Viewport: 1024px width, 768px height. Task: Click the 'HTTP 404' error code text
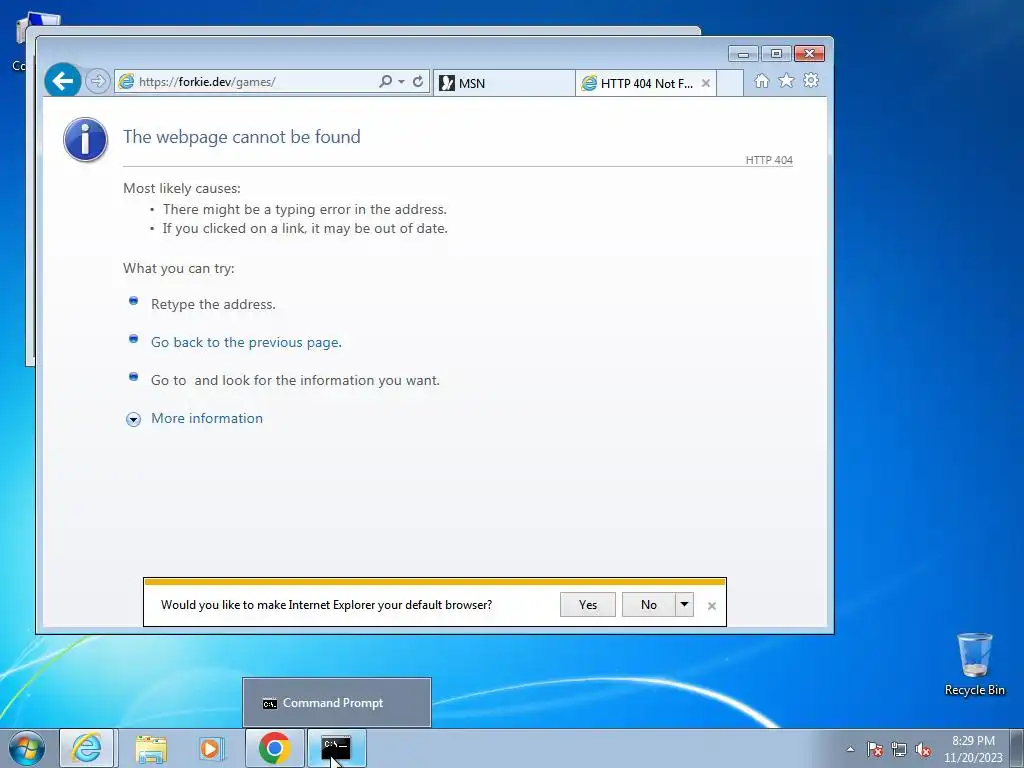coord(769,160)
